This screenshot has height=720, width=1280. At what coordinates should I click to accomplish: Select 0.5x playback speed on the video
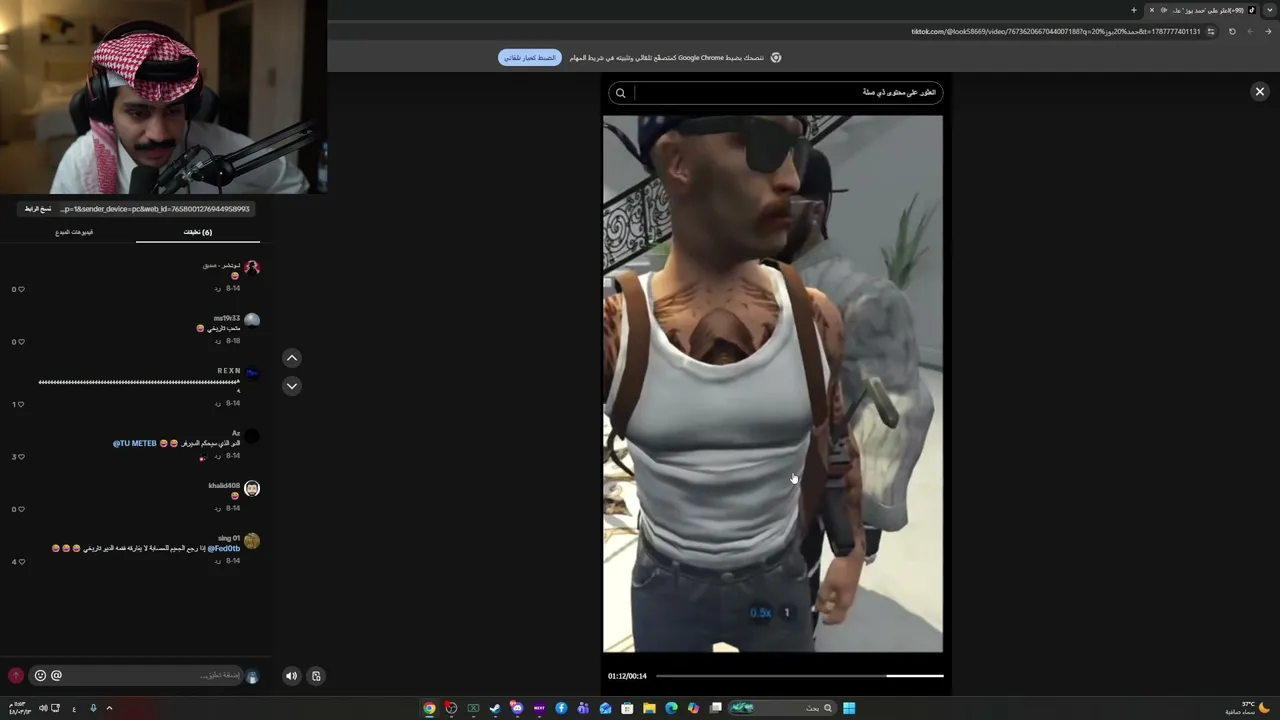click(x=761, y=613)
